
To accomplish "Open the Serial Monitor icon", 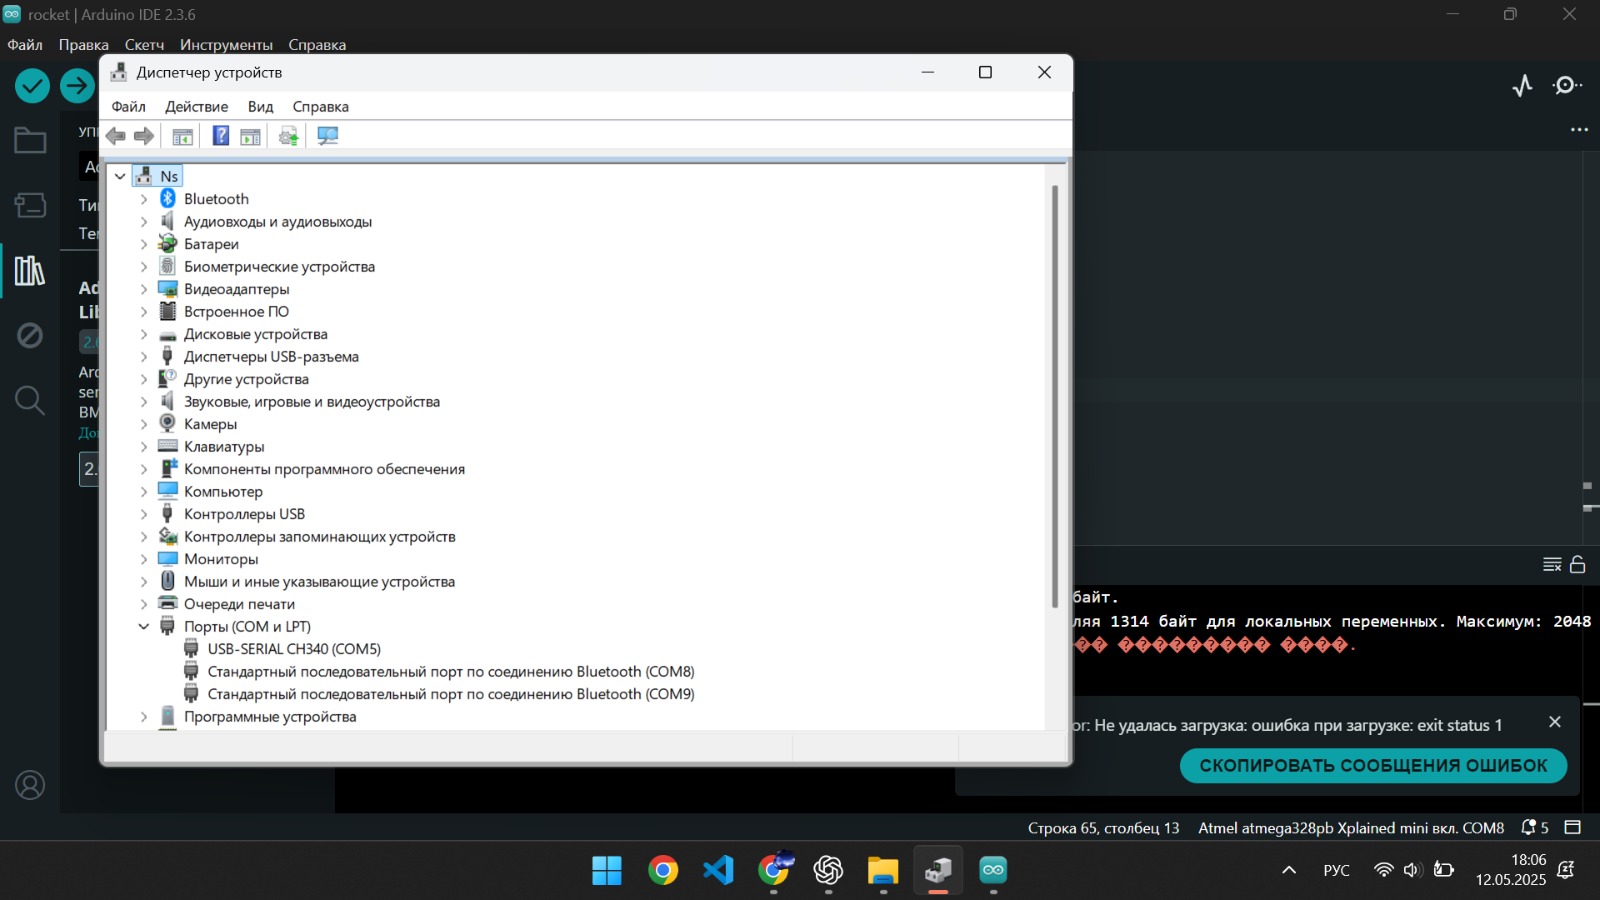I will point(1567,86).
